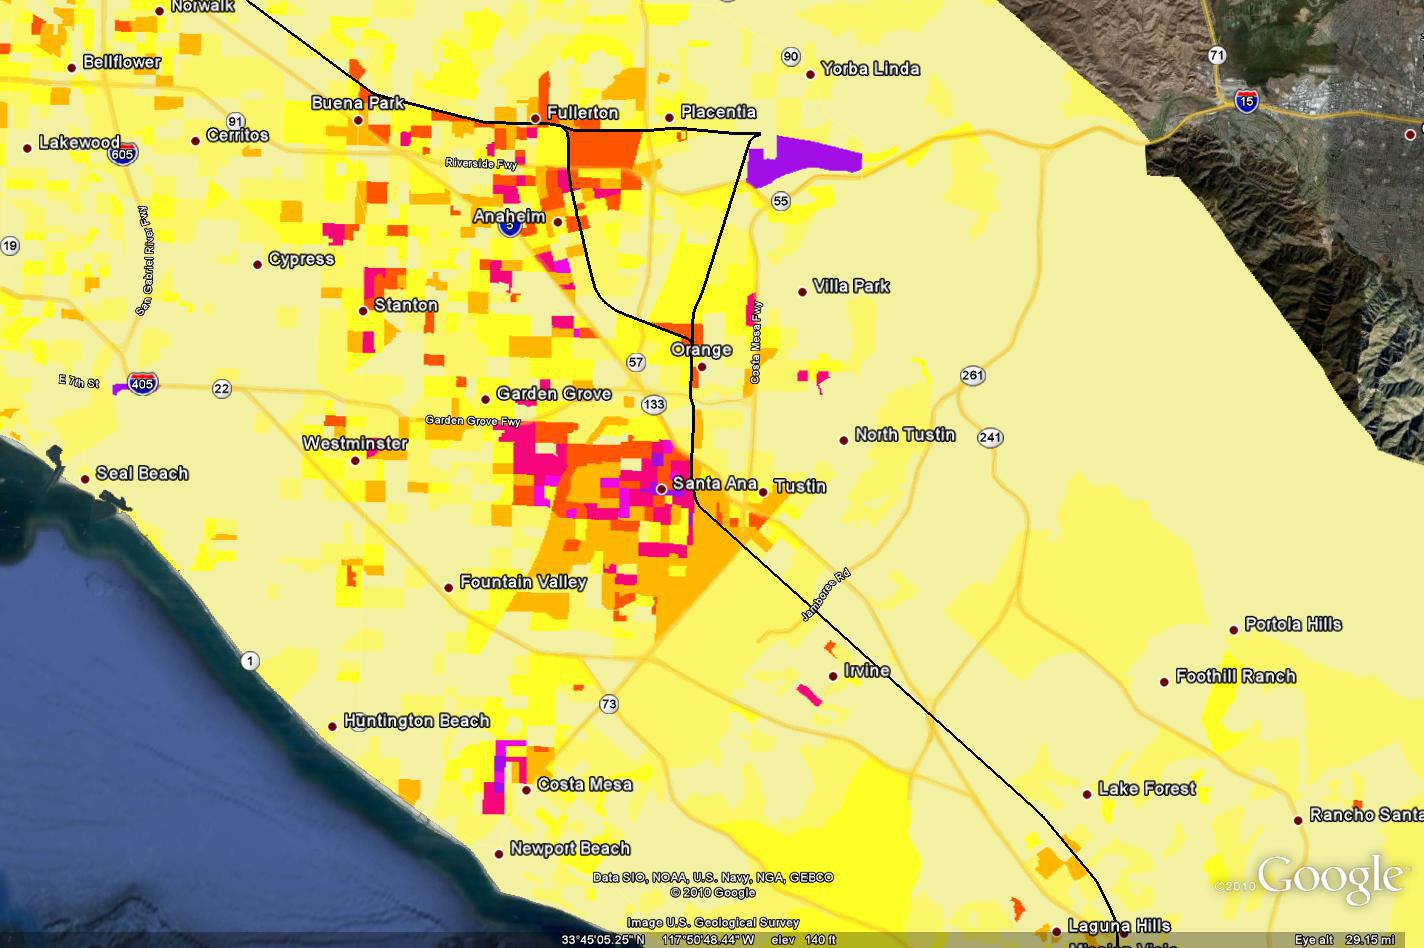
Task: Select the Yorba Linda label
Action: pos(870,69)
